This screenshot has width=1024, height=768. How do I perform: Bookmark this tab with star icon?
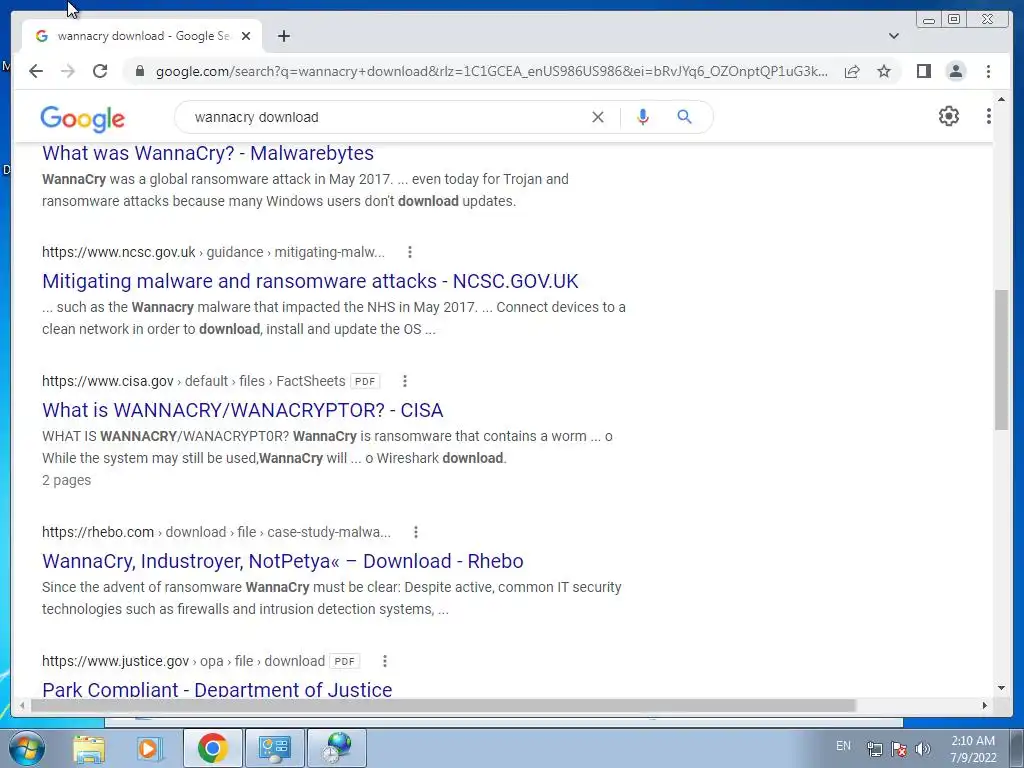[884, 71]
